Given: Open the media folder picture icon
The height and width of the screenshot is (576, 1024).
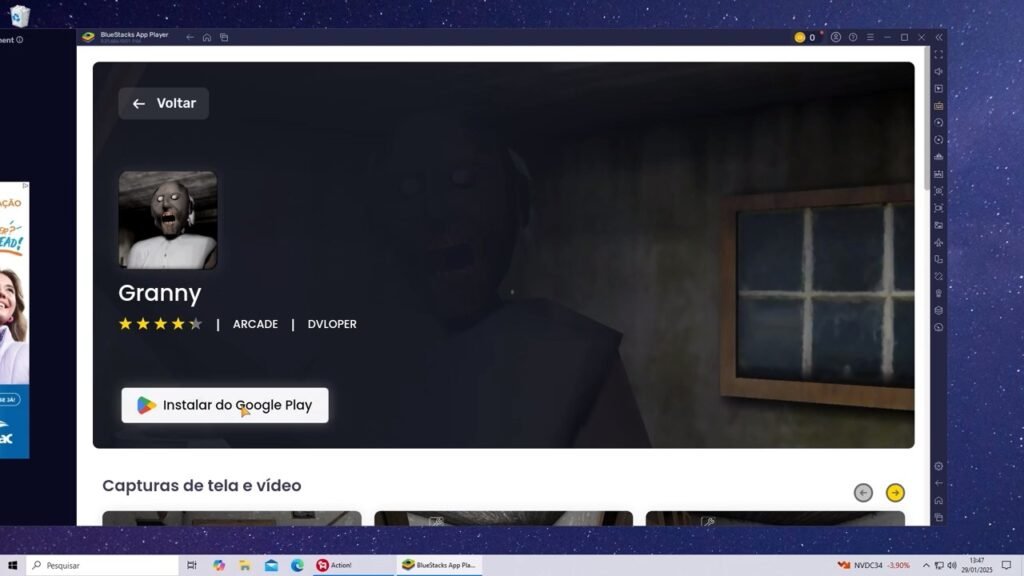Looking at the screenshot, I should [938, 225].
